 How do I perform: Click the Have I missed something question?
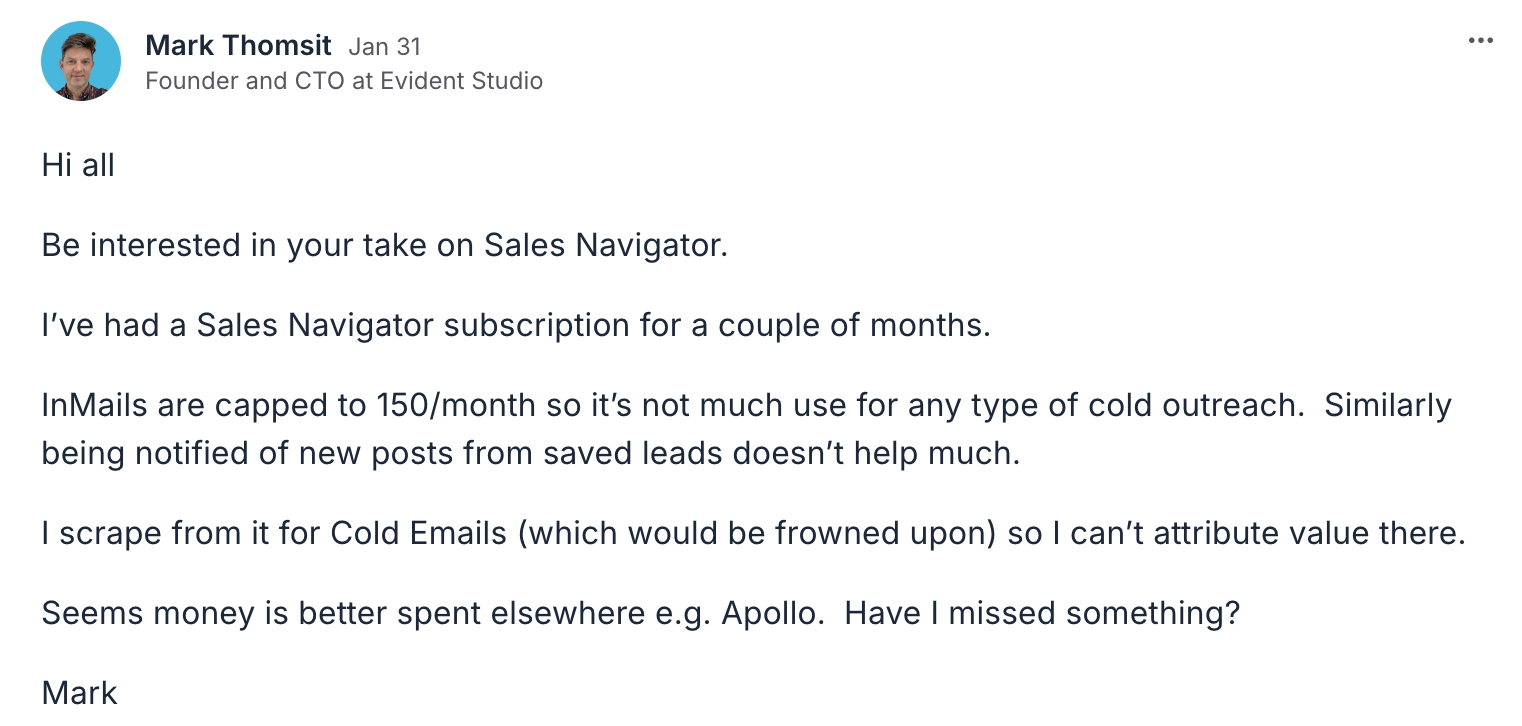point(1042,613)
